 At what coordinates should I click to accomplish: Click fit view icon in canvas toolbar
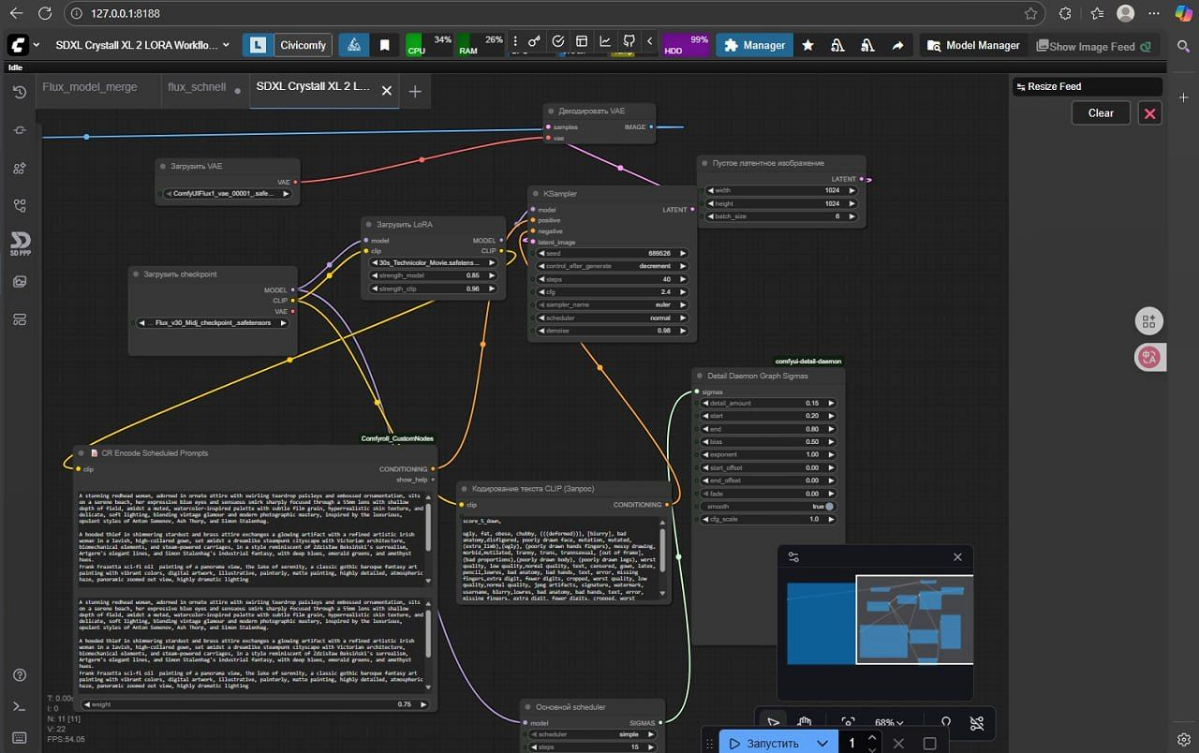(x=848, y=722)
